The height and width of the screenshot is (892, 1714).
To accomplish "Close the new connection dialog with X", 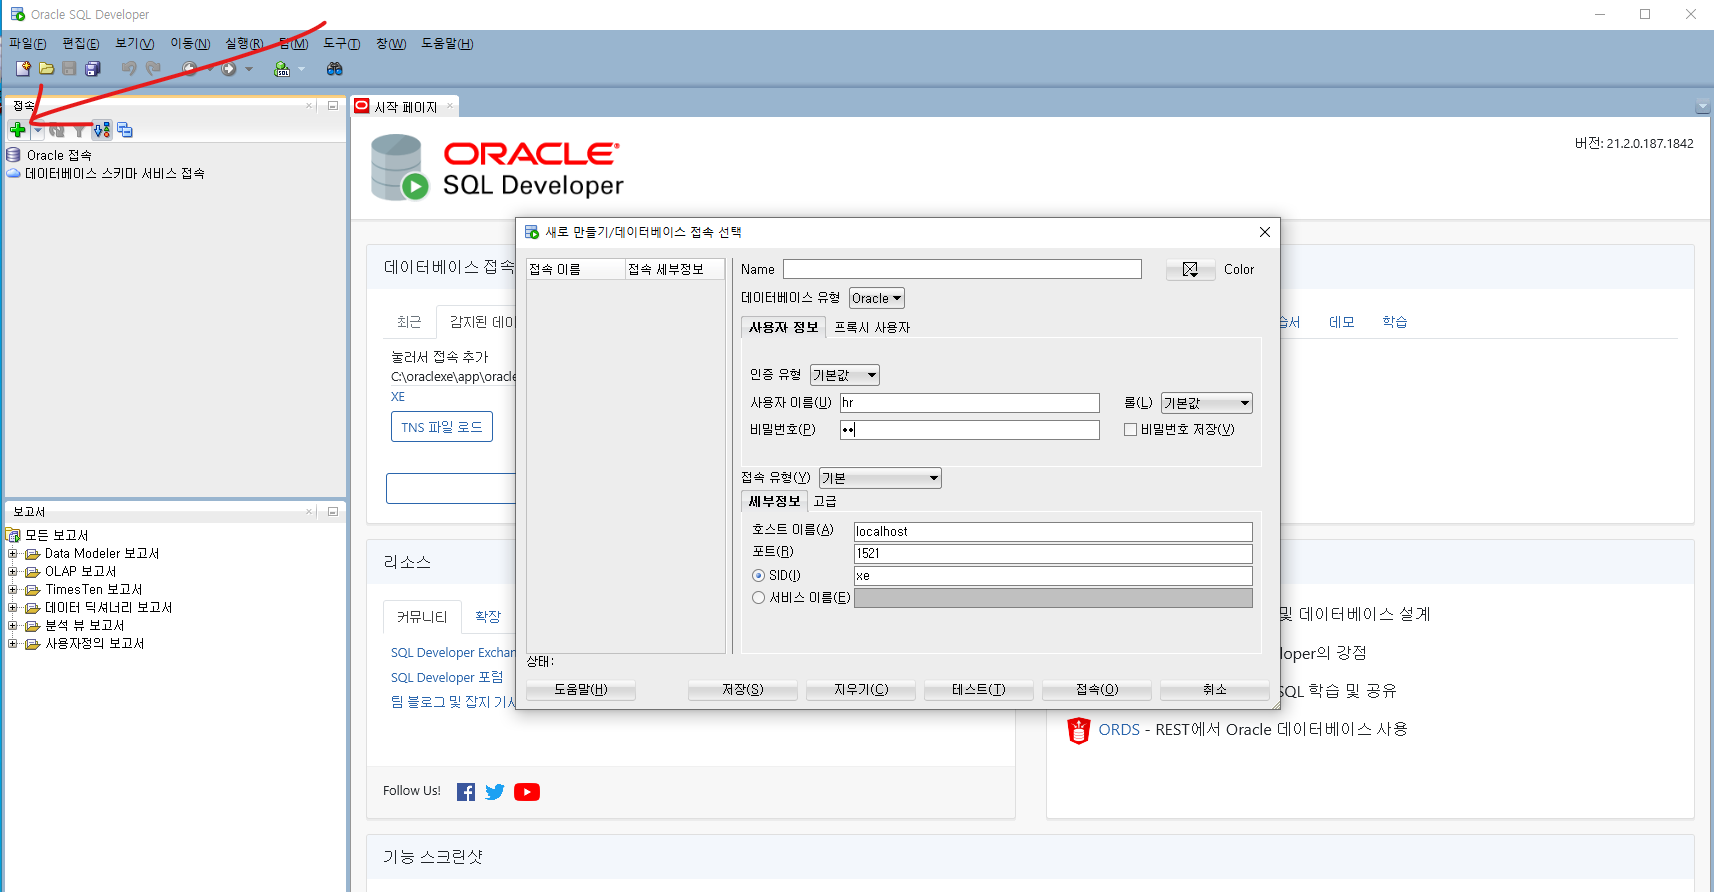I will click(1265, 232).
